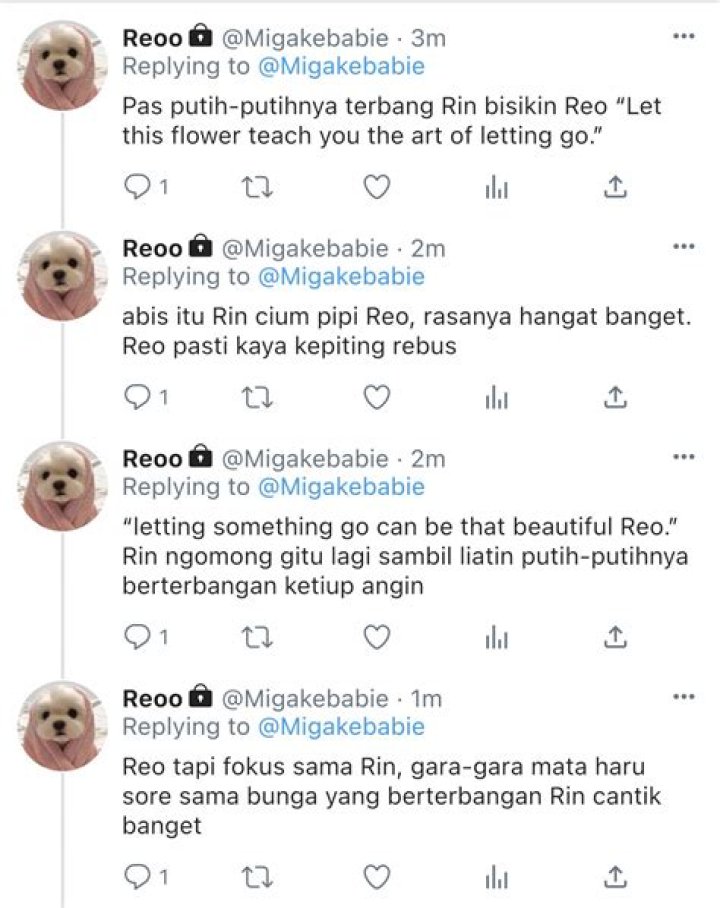View analytics for the 'letting something go' tweet

(496, 638)
